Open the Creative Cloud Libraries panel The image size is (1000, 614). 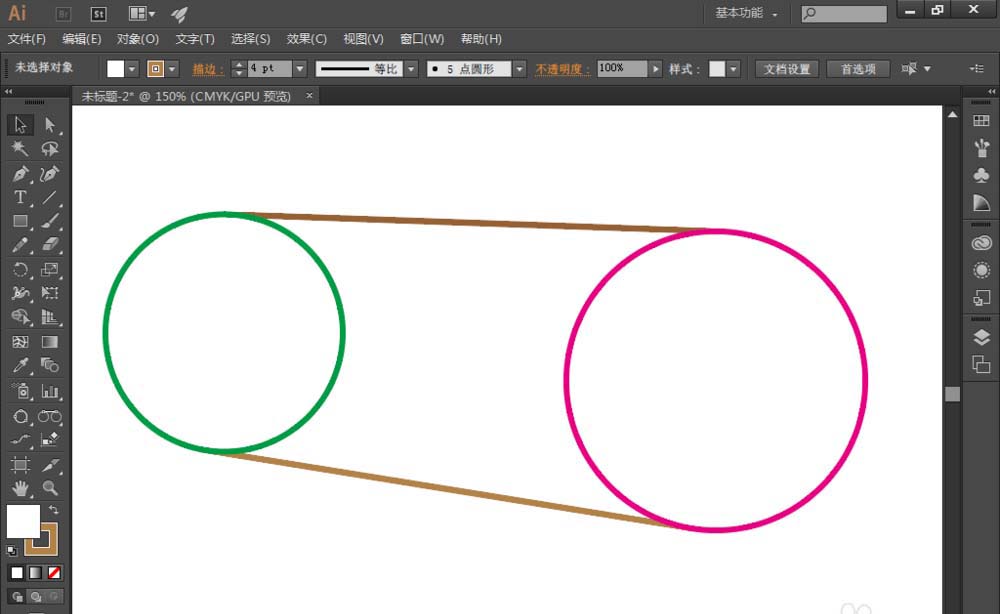(x=982, y=243)
